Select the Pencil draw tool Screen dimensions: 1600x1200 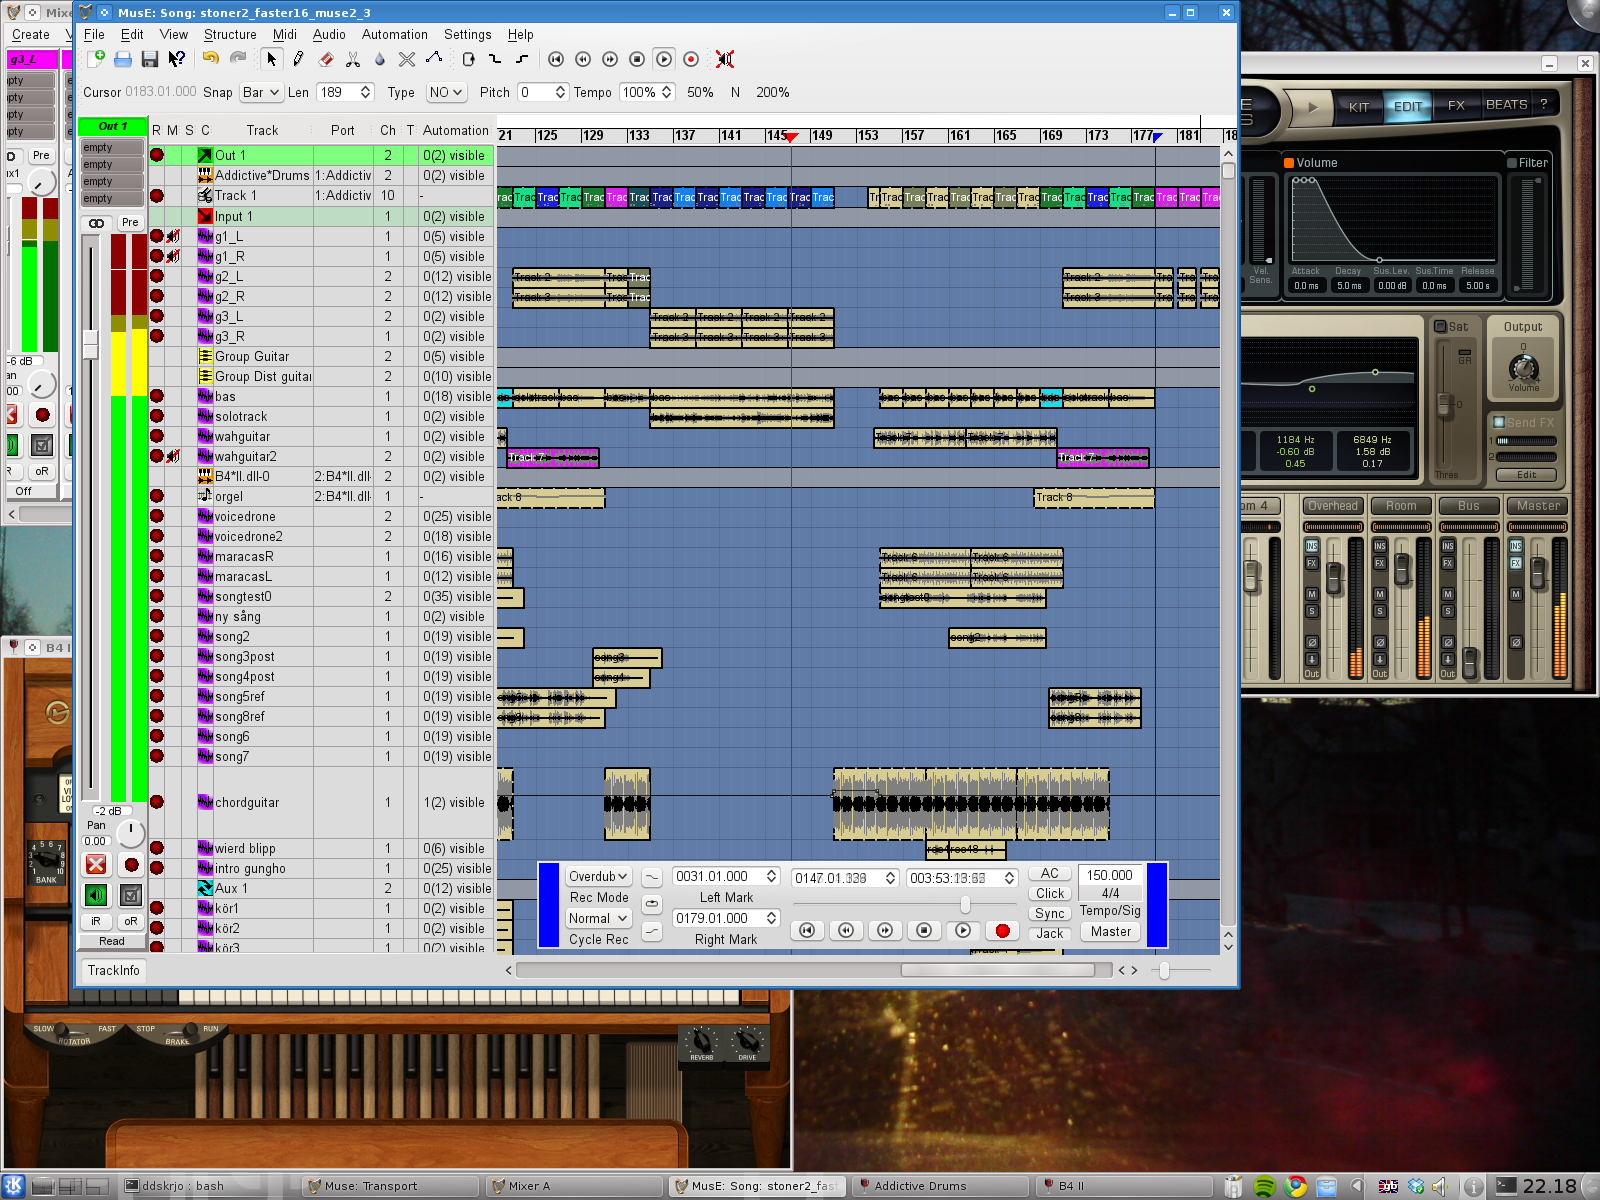pyautogui.click(x=298, y=59)
